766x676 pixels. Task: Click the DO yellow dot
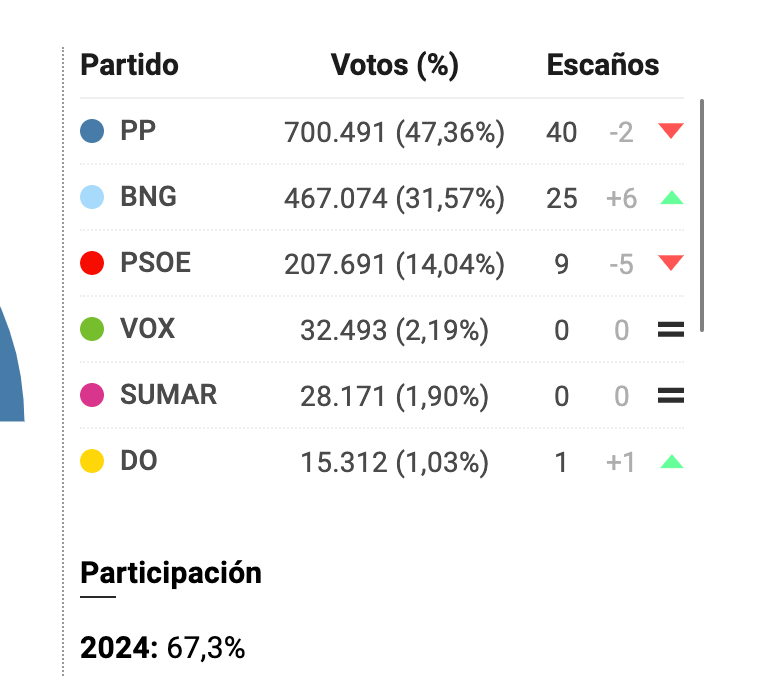click(x=92, y=461)
